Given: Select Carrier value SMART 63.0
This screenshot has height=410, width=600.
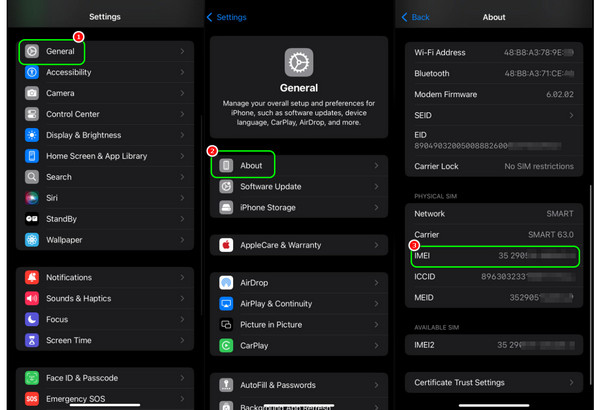Looking at the screenshot, I should (551, 234).
